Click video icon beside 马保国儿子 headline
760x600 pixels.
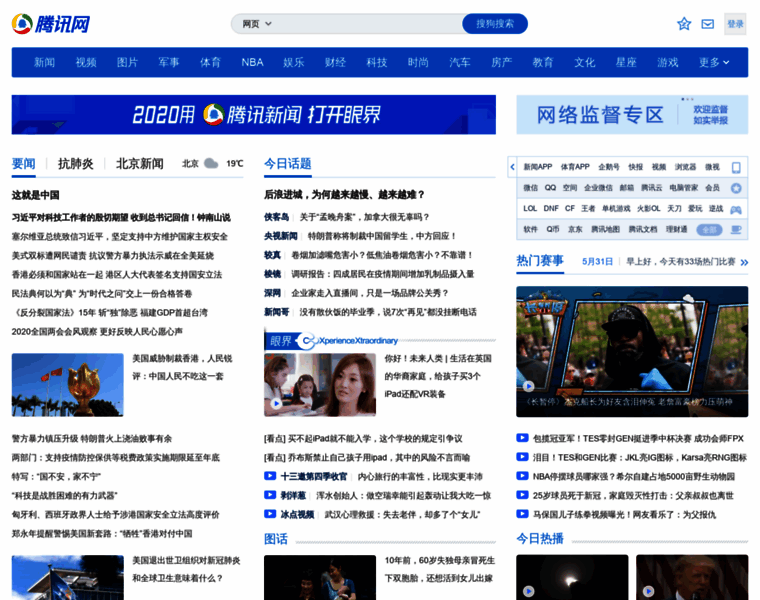[522, 514]
